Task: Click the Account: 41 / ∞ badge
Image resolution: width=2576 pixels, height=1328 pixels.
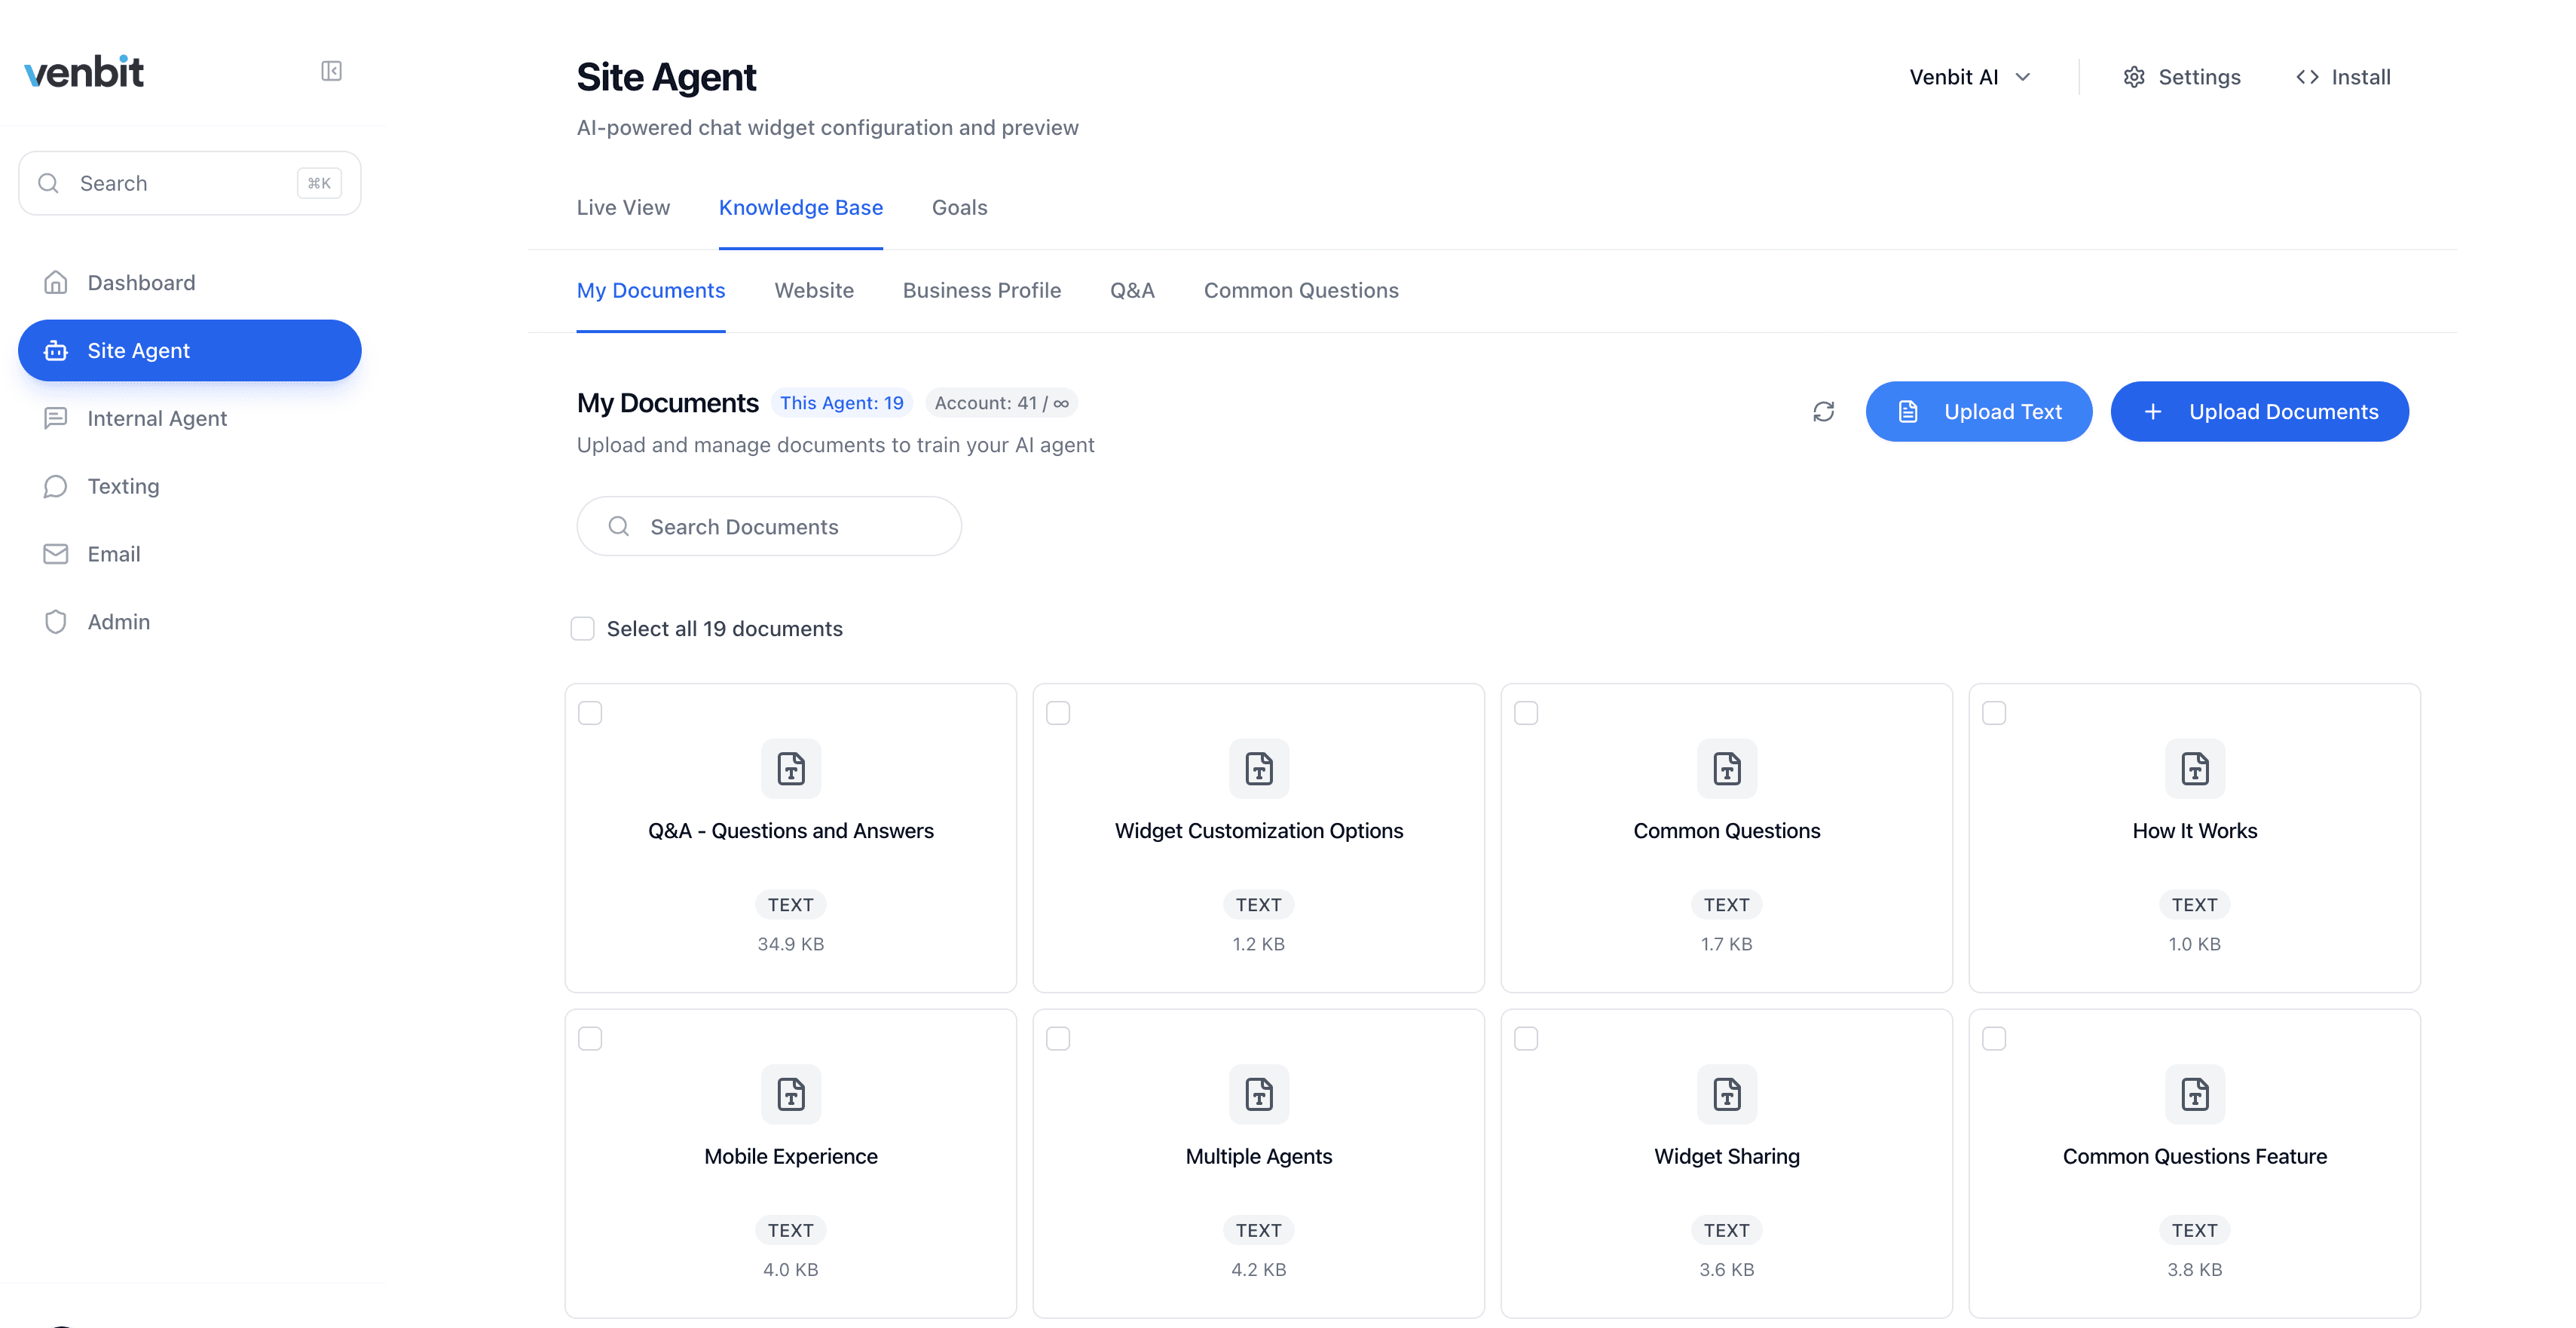Action: point(1001,403)
